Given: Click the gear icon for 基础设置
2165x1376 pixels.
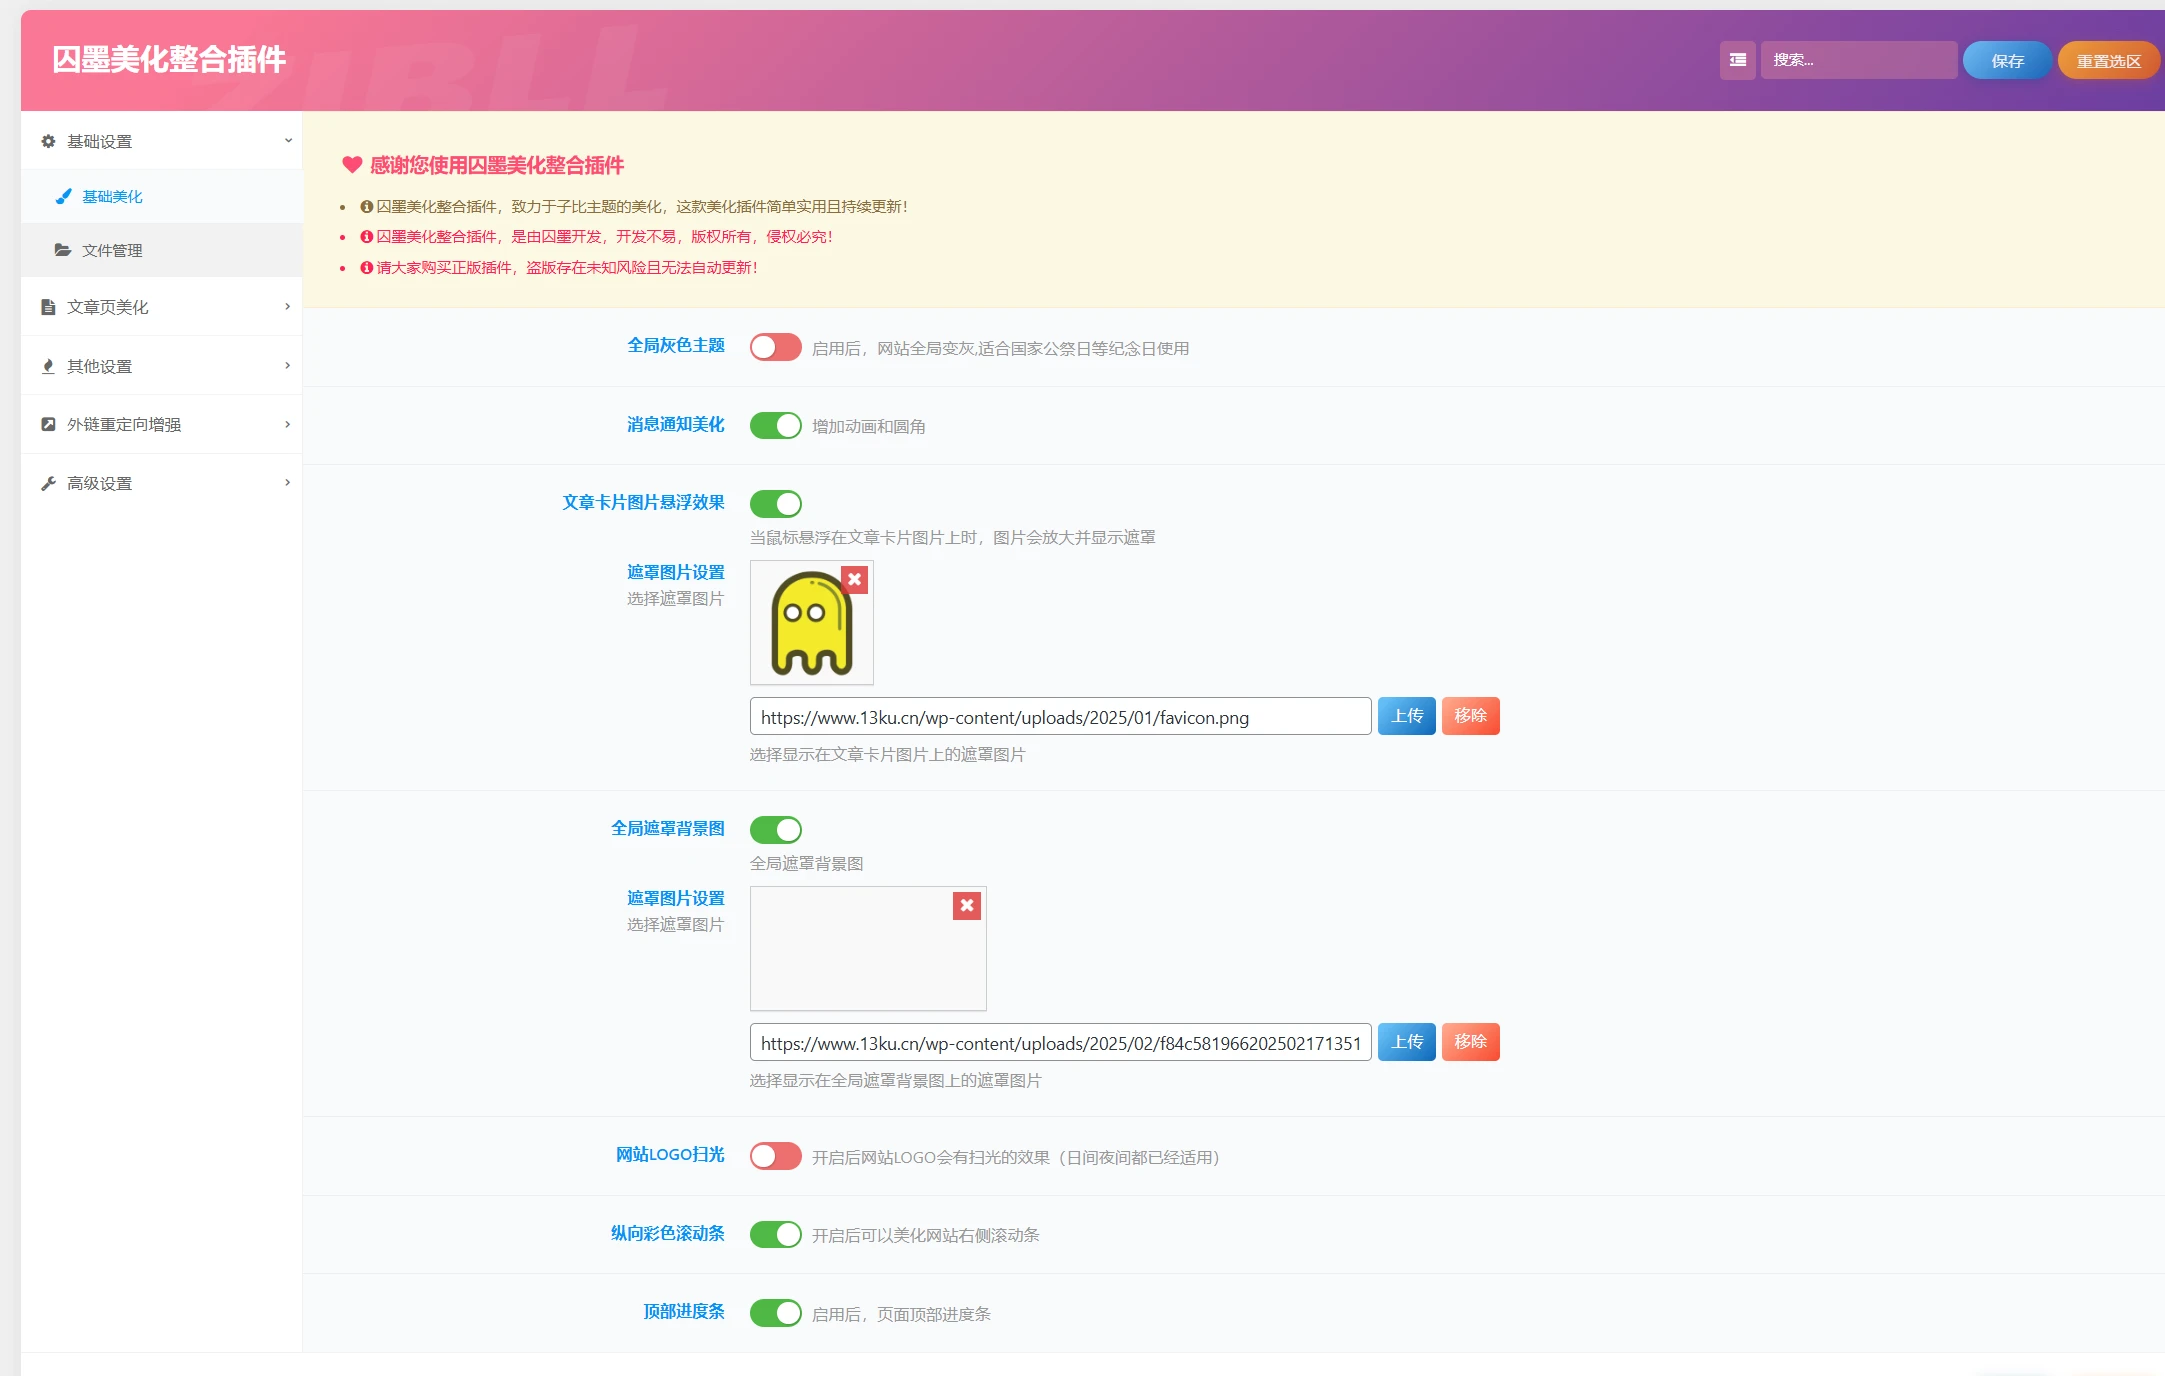Looking at the screenshot, I should tap(48, 141).
